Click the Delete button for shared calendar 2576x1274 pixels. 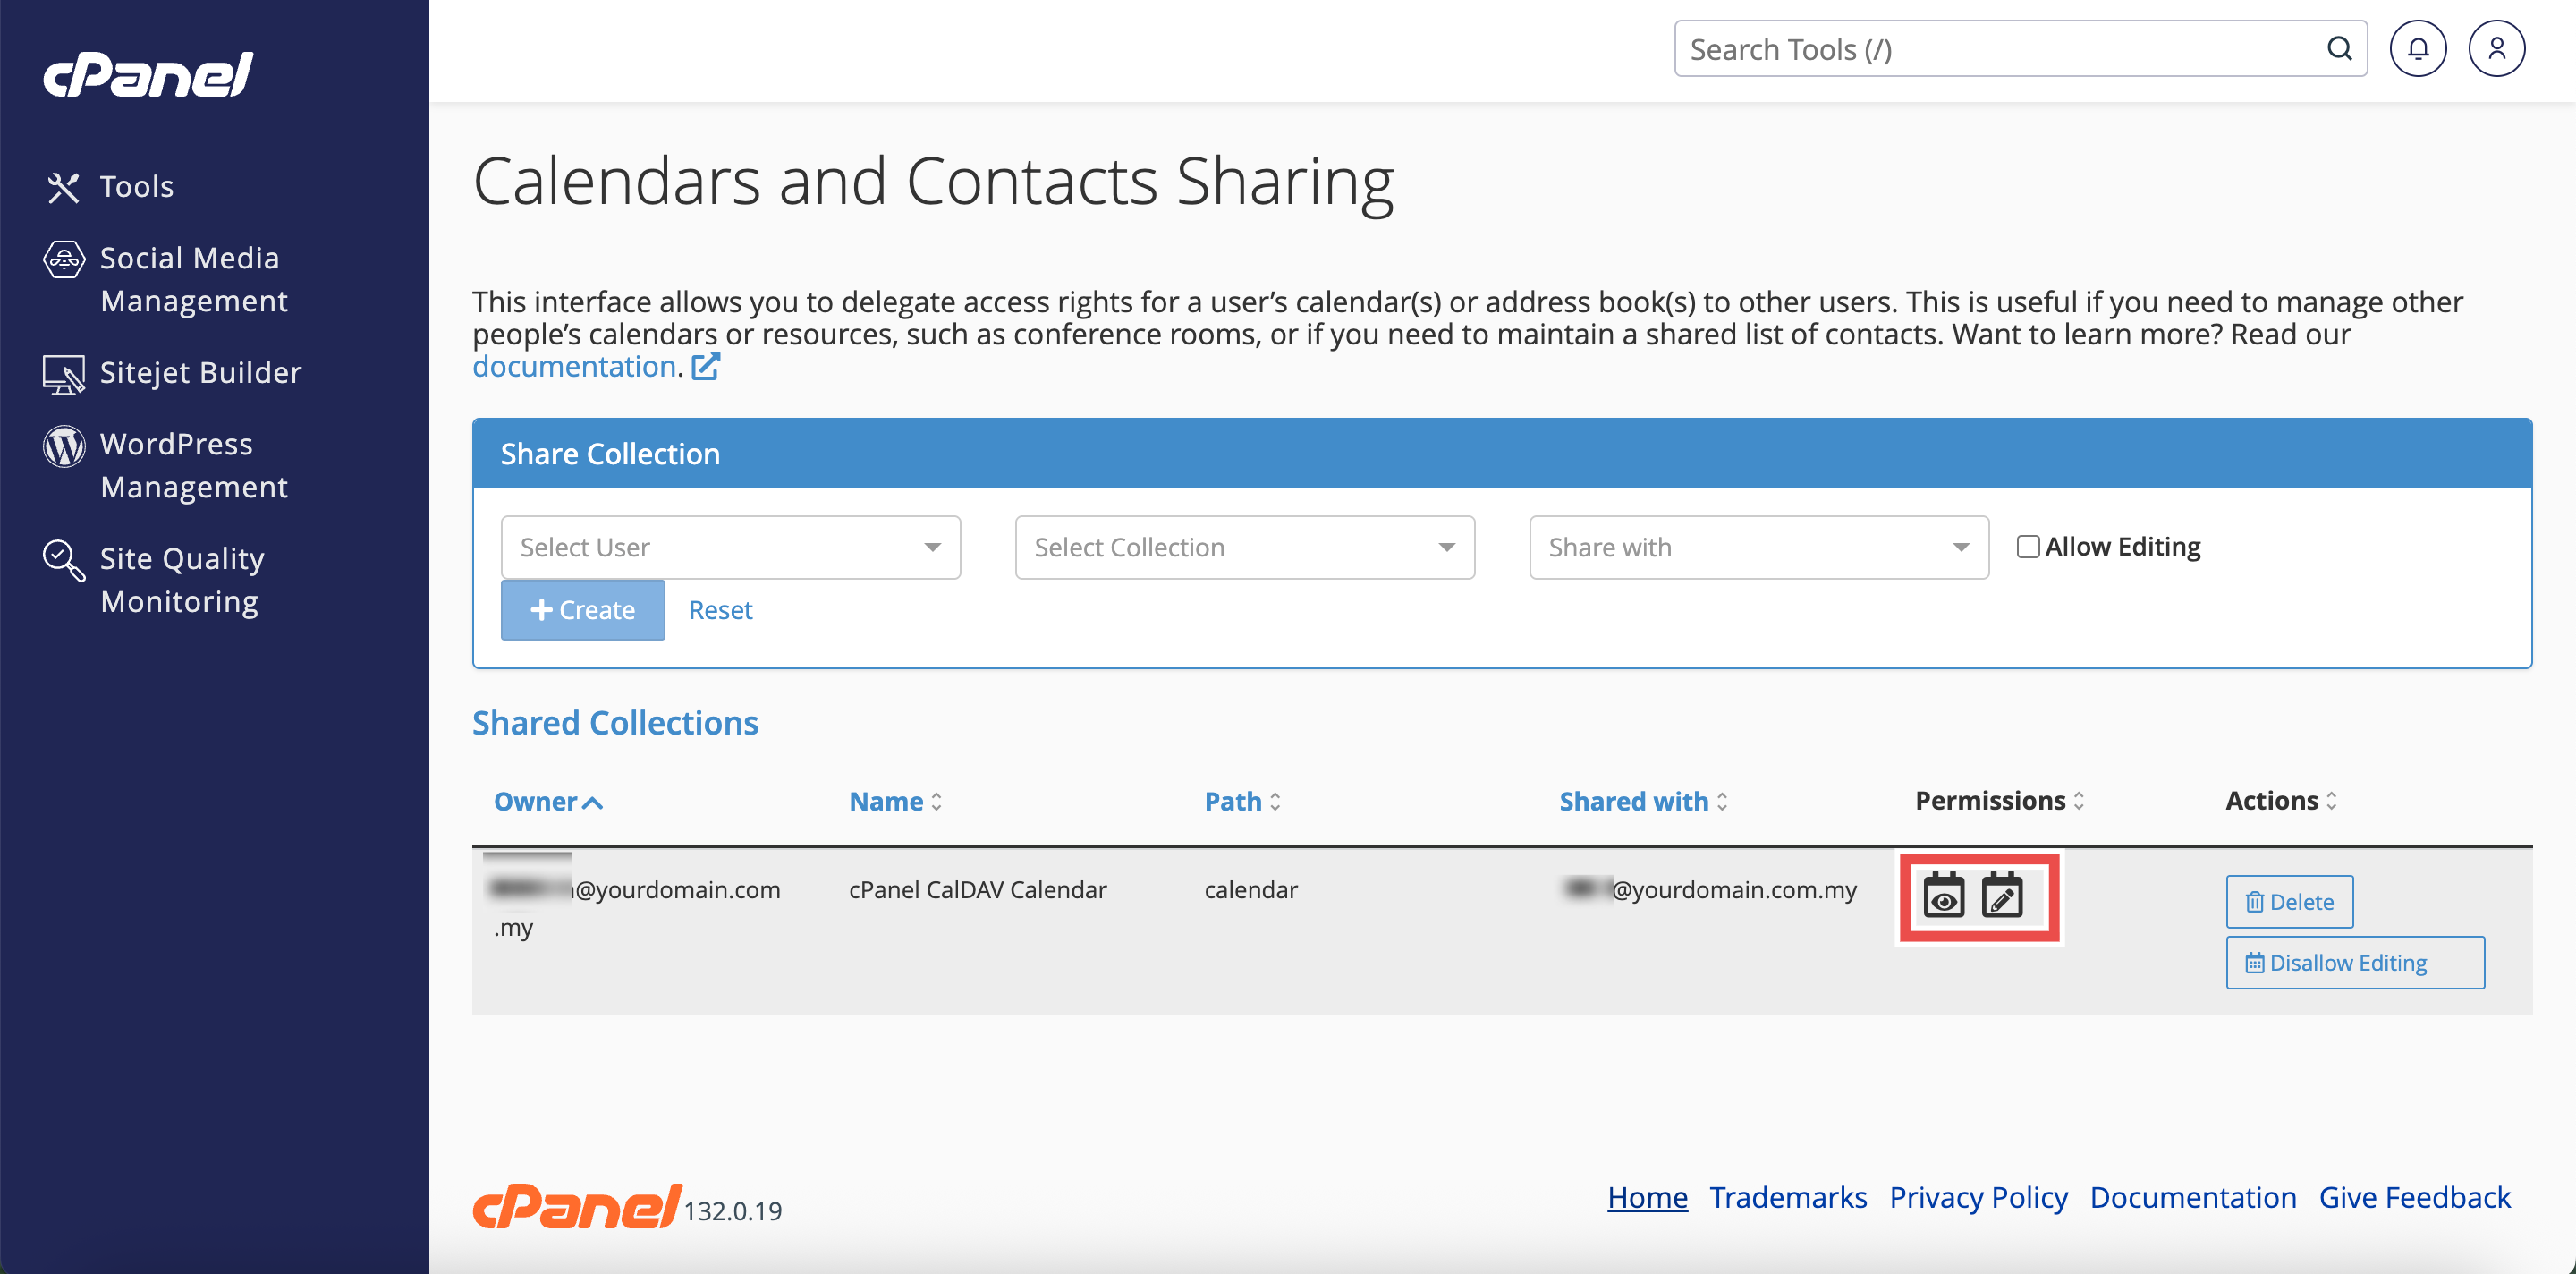(2288, 902)
